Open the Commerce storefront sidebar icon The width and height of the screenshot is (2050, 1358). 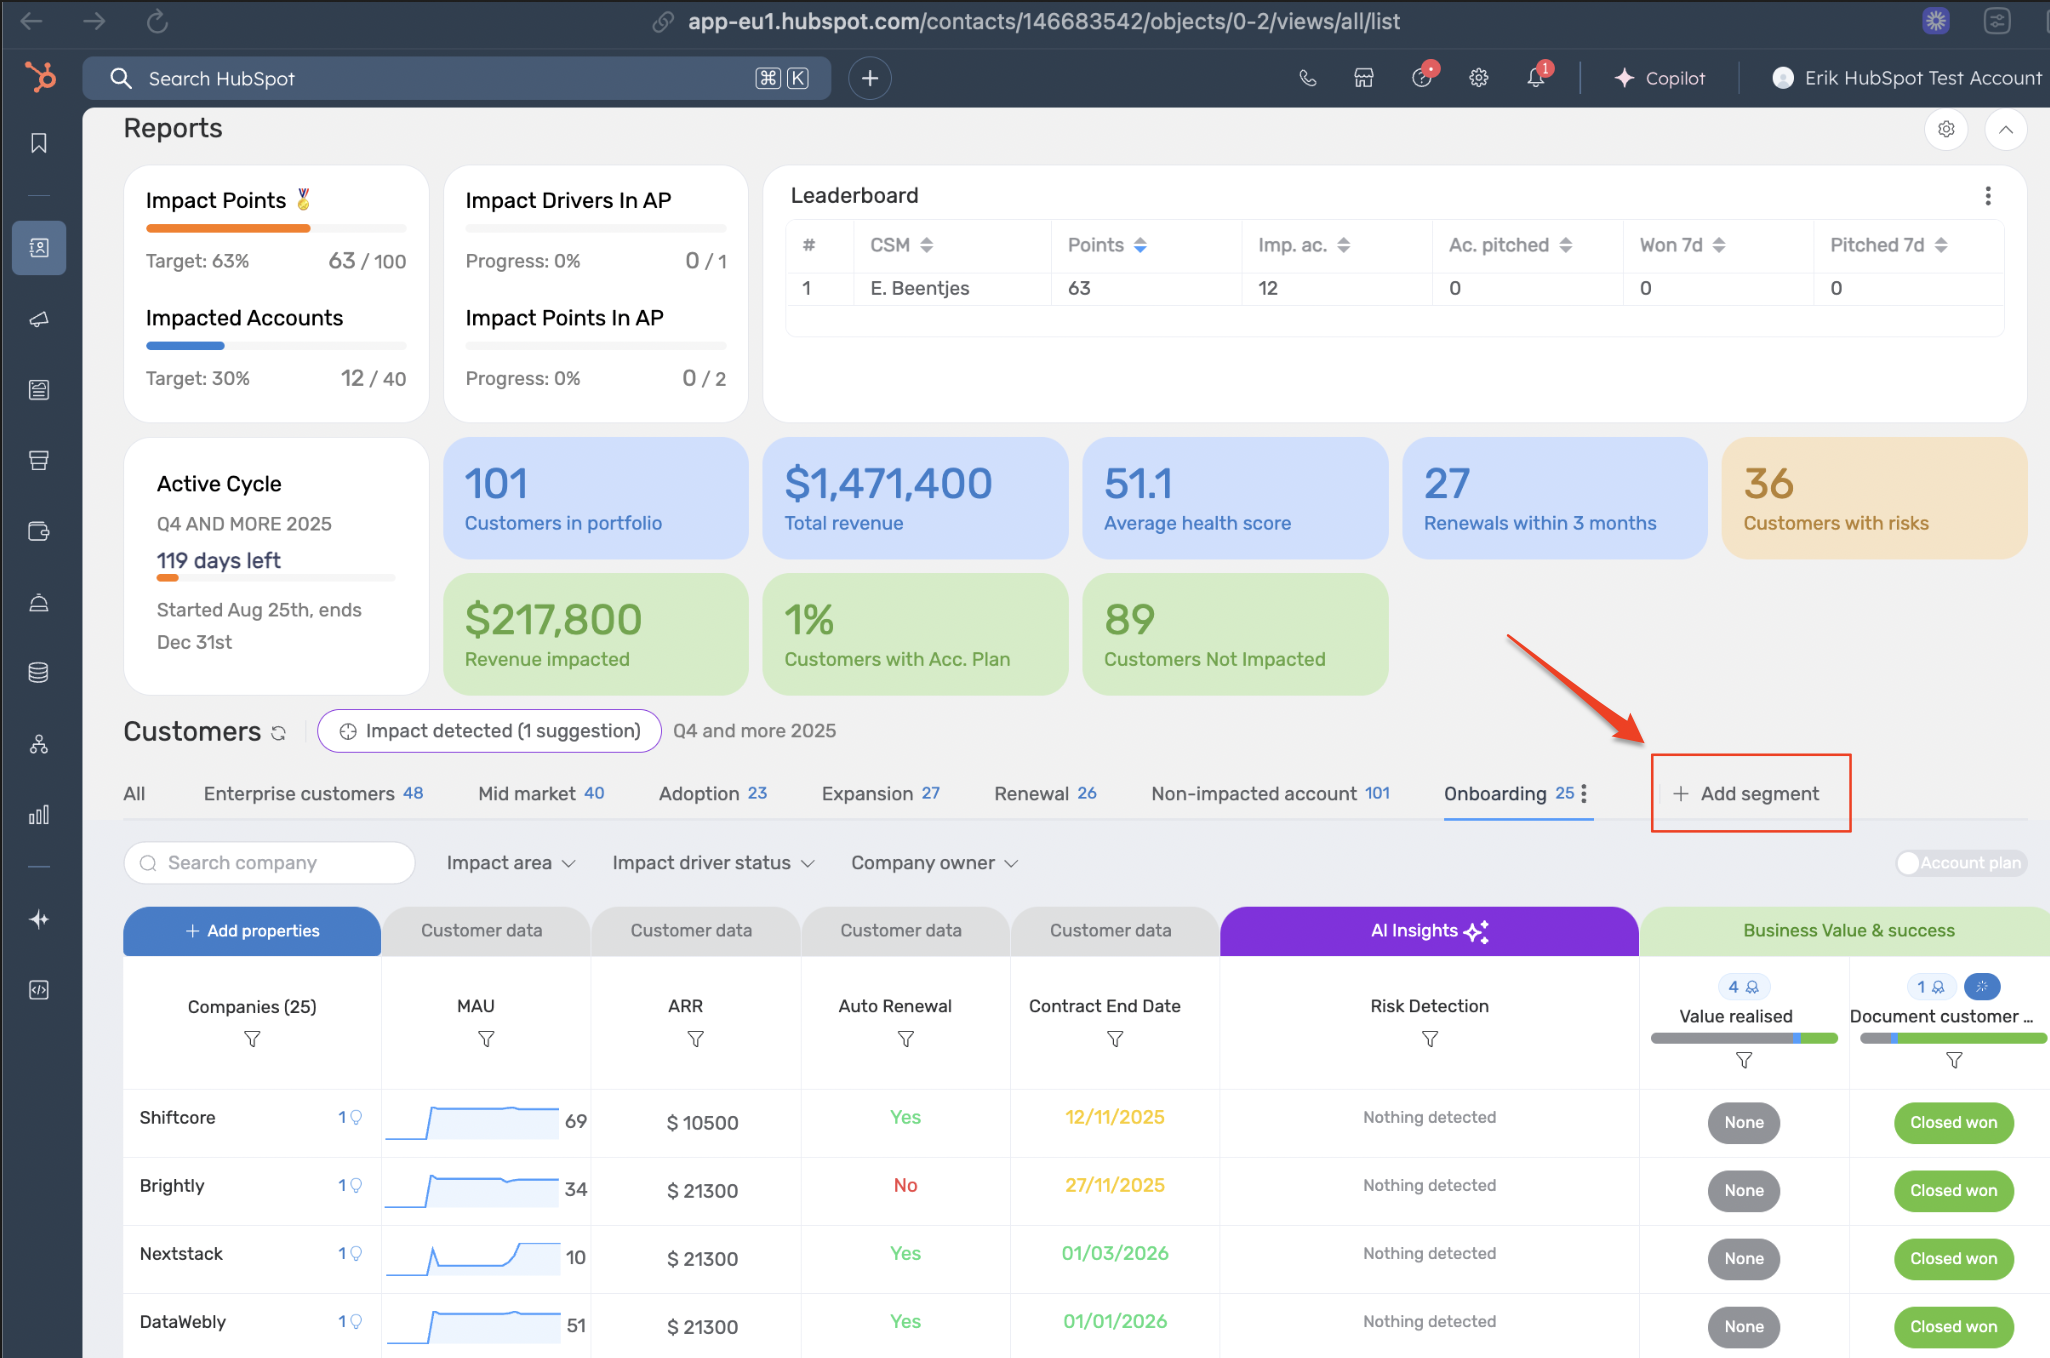[x=39, y=461]
